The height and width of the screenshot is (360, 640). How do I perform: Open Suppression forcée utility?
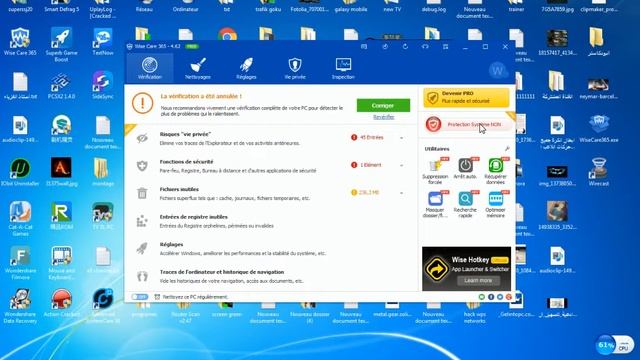point(435,171)
